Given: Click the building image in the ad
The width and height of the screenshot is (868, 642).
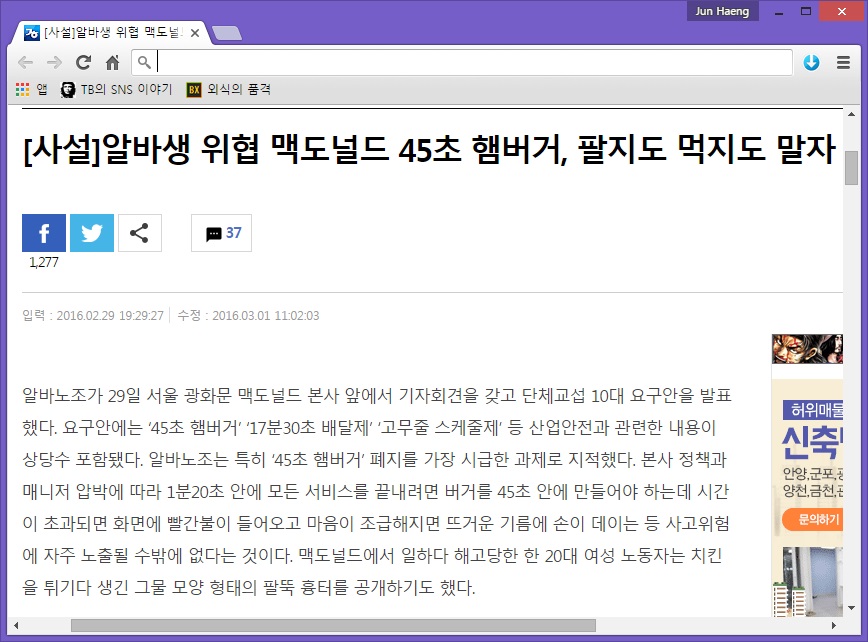Looking at the screenshot, I should pyautogui.click(x=807, y=581).
